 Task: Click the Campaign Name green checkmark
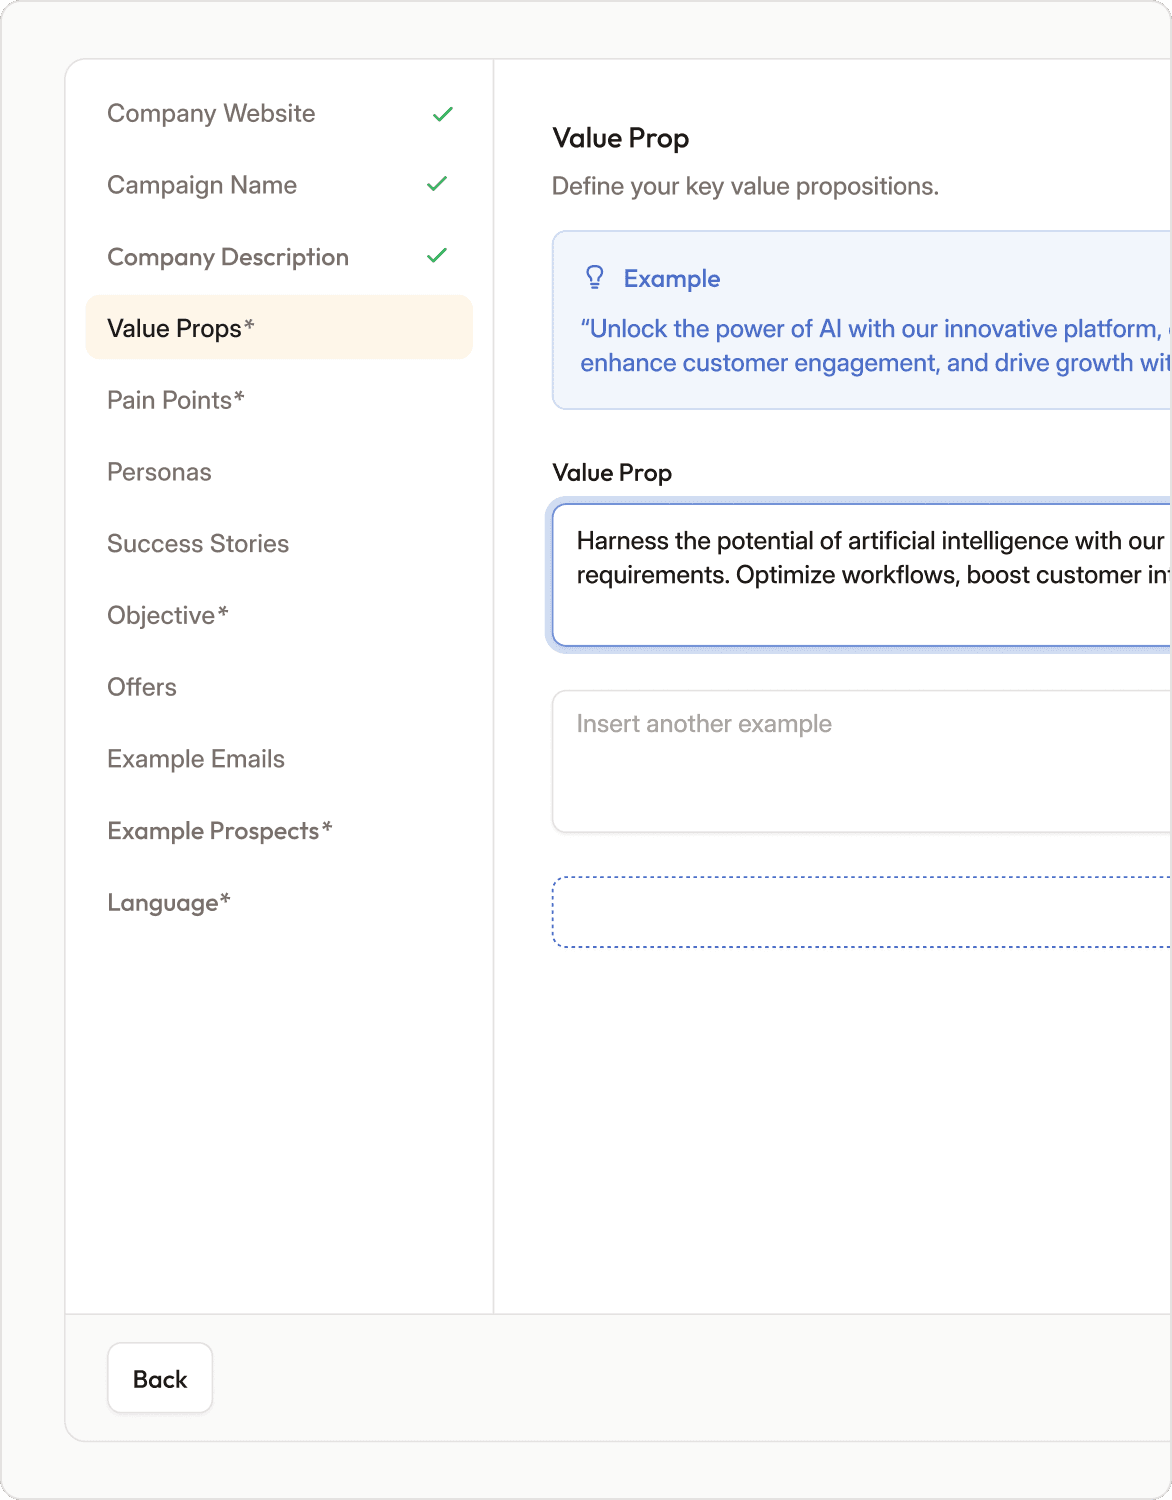click(437, 184)
